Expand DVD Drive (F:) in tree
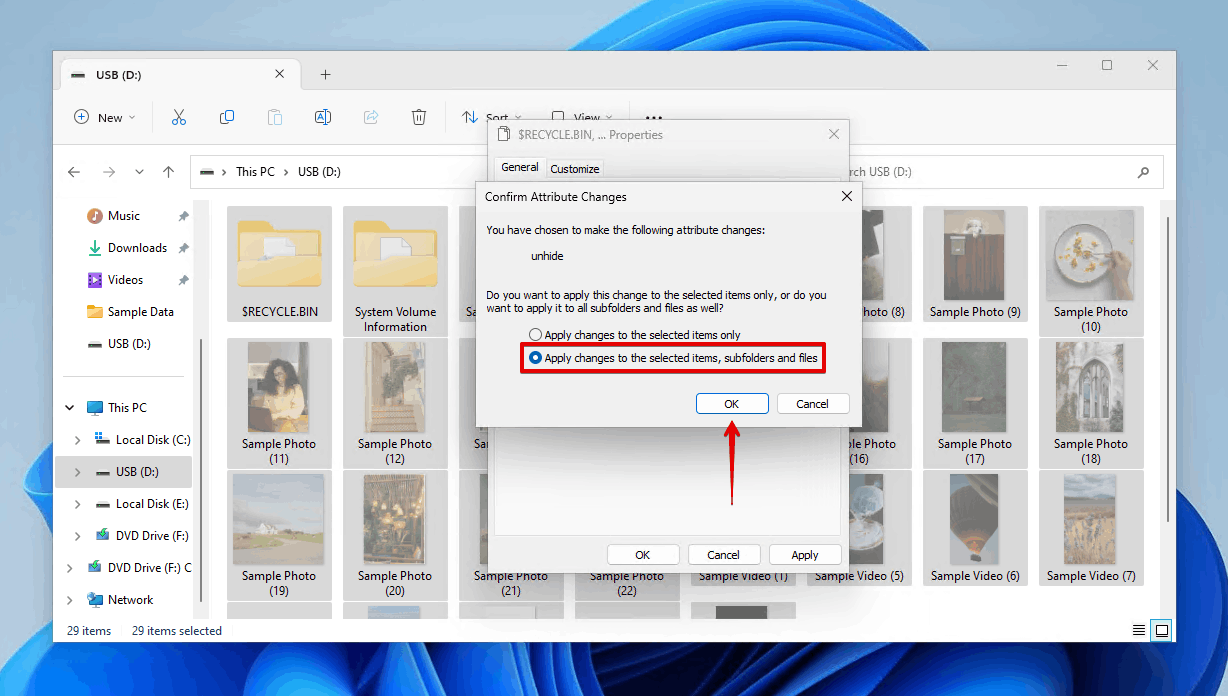This screenshot has height=696, width=1228. [78, 536]
